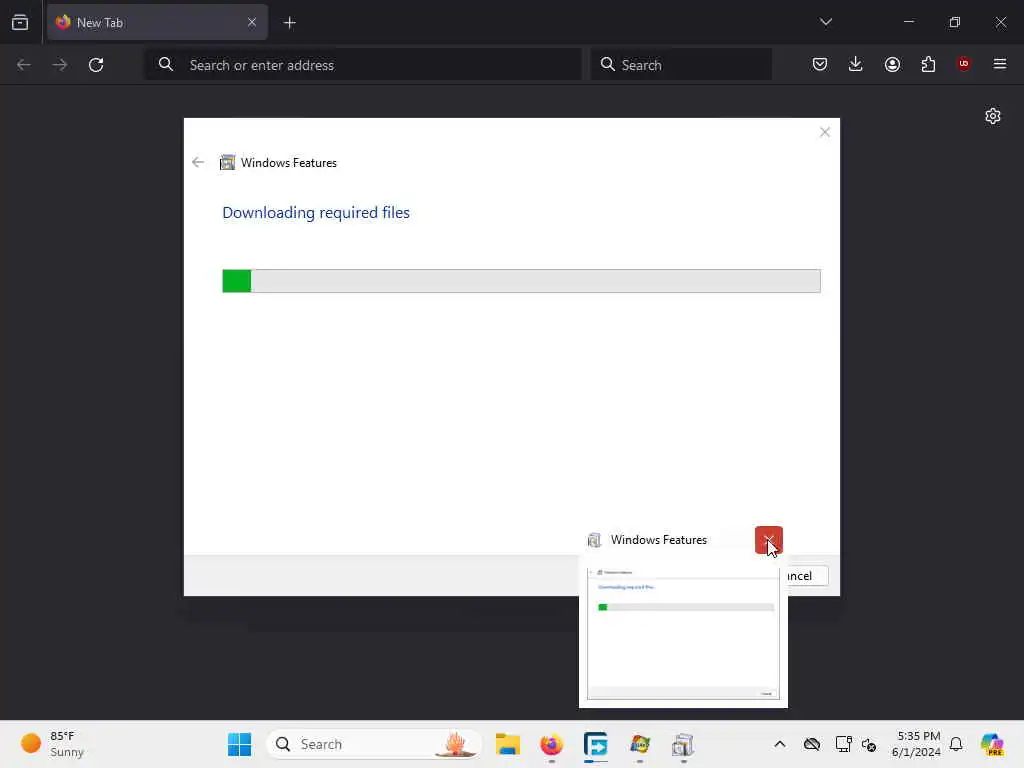Click the Windows Features title icon
This screenshot has height=768, width=1024.
pyautogui.click(x=227, y=163)
